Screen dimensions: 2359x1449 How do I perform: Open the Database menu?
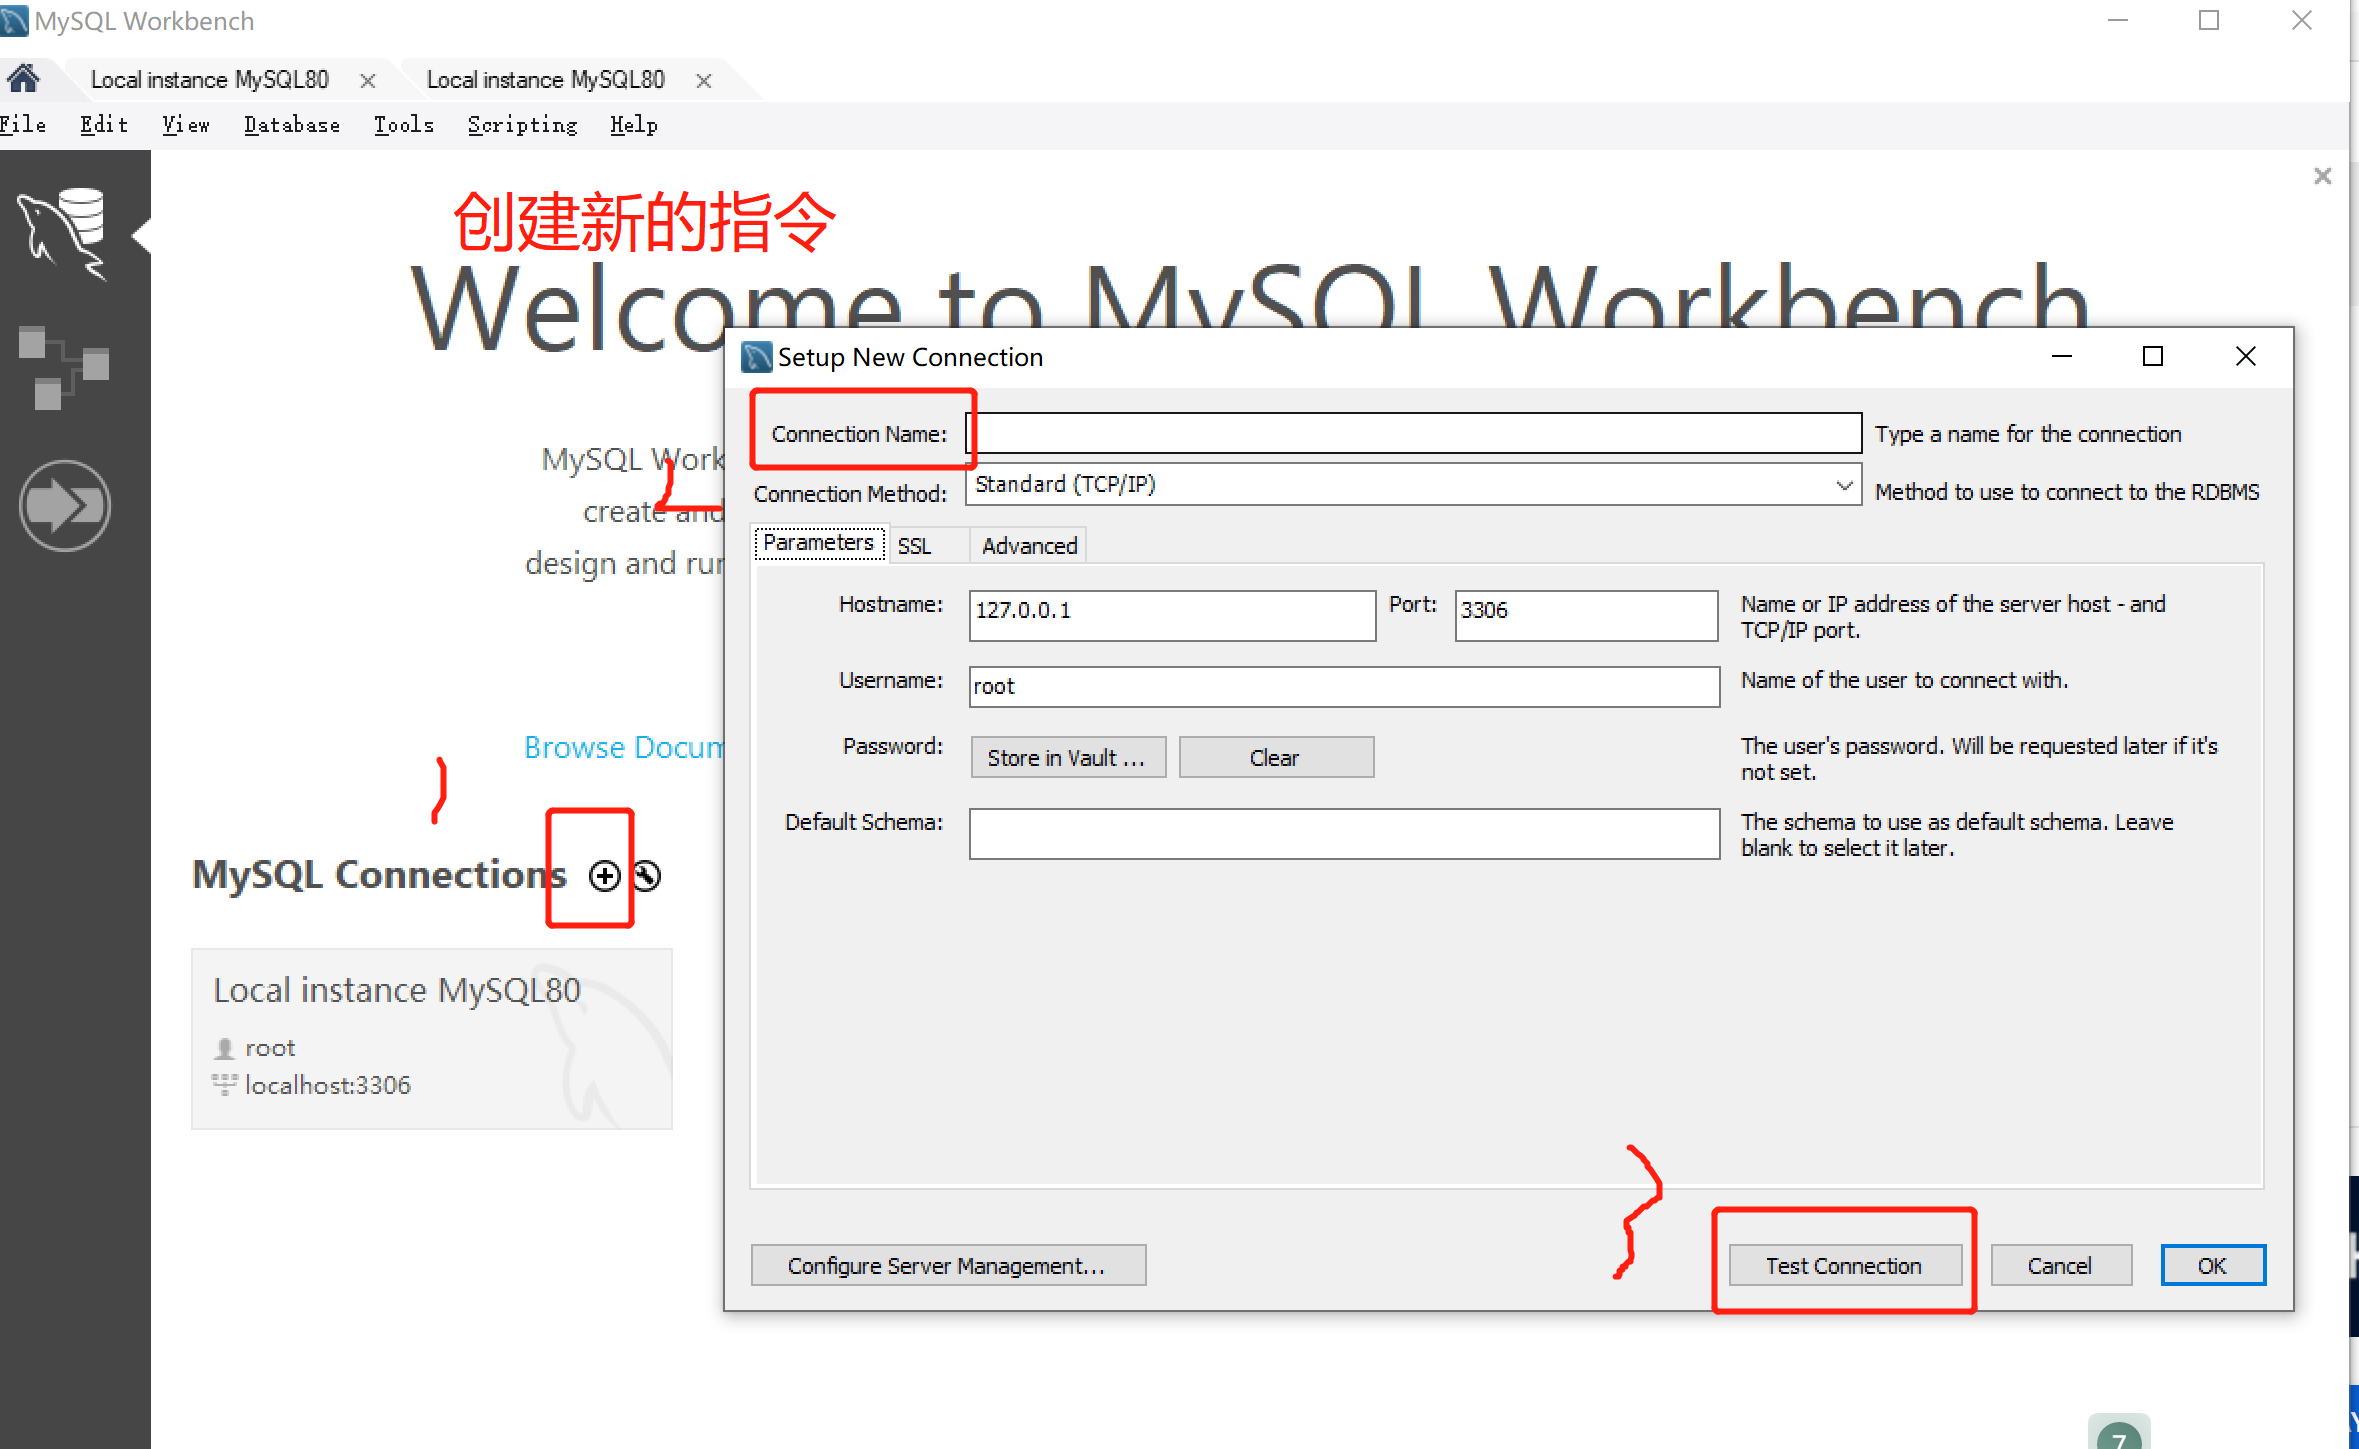[291, 125]
